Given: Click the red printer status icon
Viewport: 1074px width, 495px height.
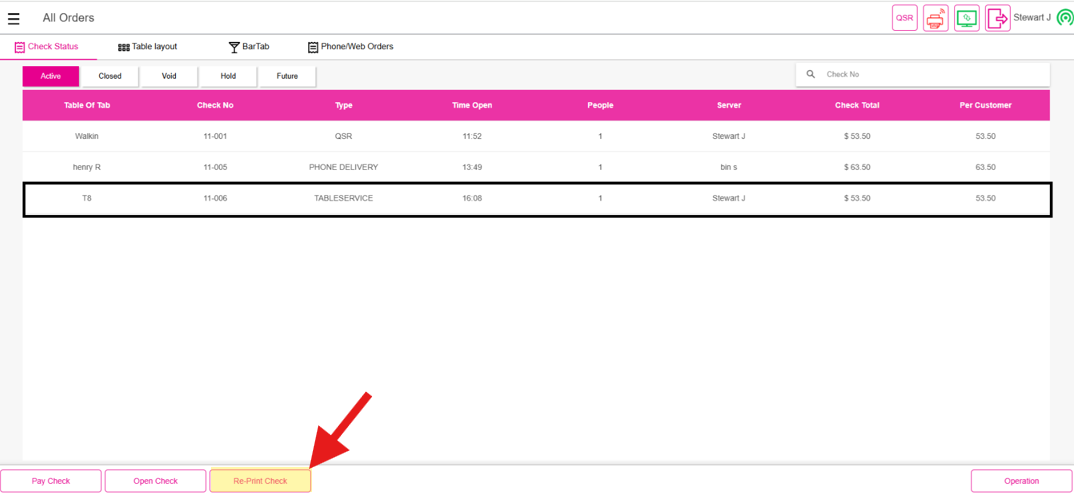Looking at the screenshot, I should pyautogui.click(x=935, y=18).
